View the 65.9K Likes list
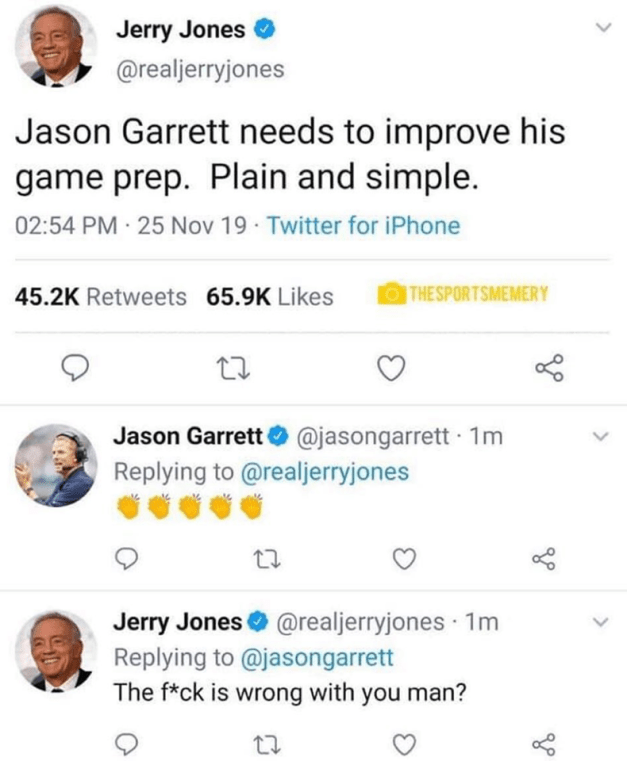This screenshot has width=627, height=761. coord(270,296)
